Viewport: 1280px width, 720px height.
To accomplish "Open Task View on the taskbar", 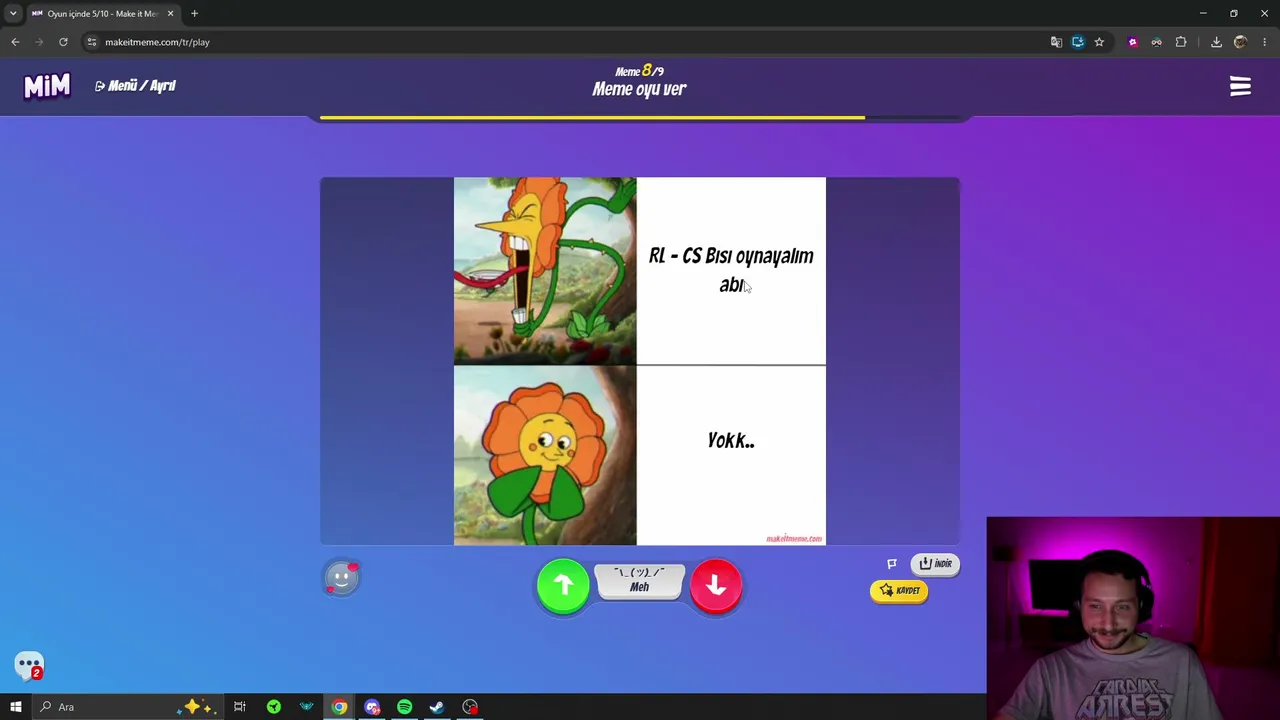I will coord(240,707).
